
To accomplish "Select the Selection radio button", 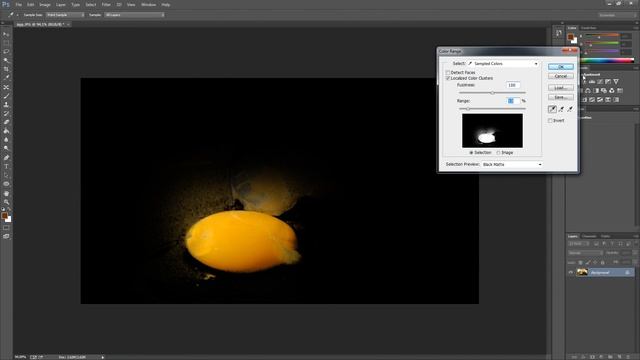I will (471, 152).
